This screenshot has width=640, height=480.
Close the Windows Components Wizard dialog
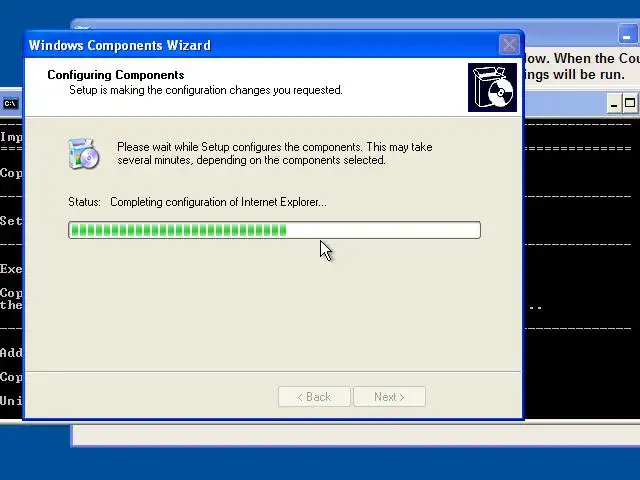coord(509,44)
